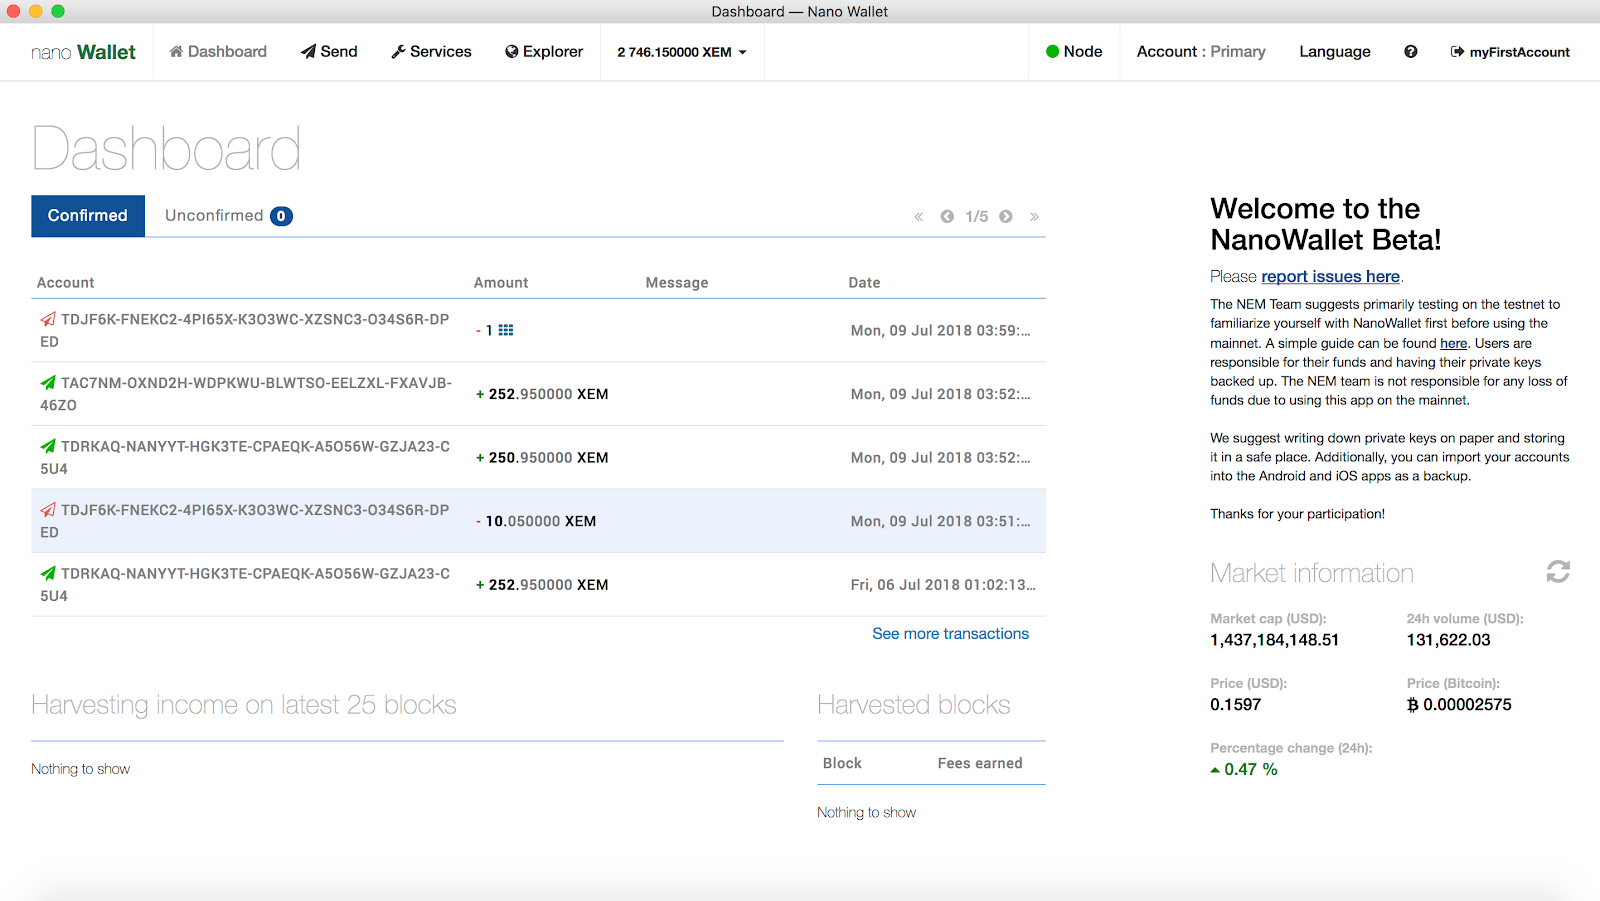
Task: Click the Amount column header
Action: click(501, 283)
